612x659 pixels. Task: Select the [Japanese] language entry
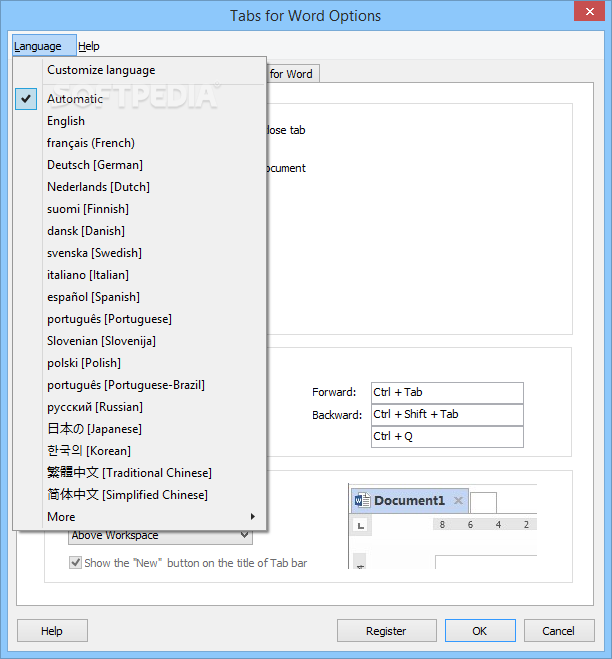(140, 429)
